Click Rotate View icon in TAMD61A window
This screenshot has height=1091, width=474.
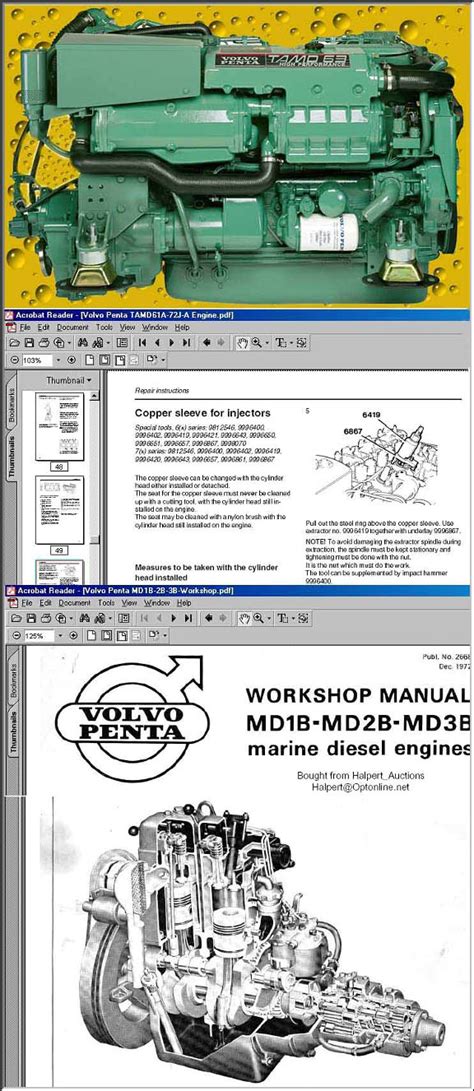(x=150, y=360)
